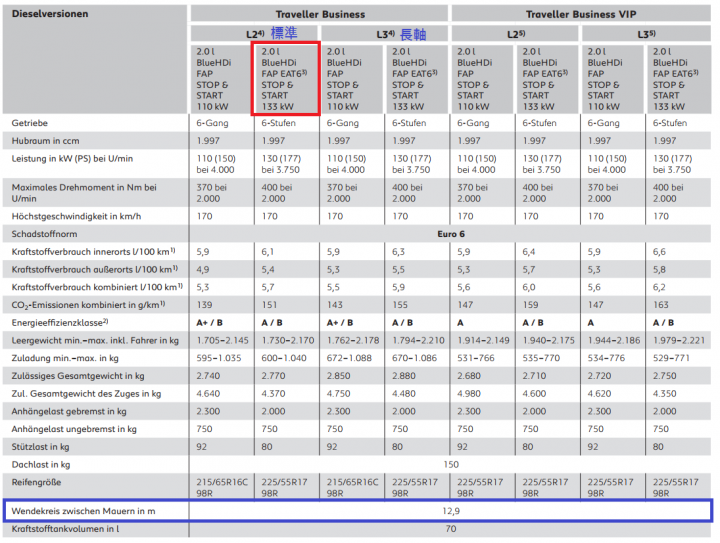Select the Zuladung min.–max. row label

pos(65,358)
